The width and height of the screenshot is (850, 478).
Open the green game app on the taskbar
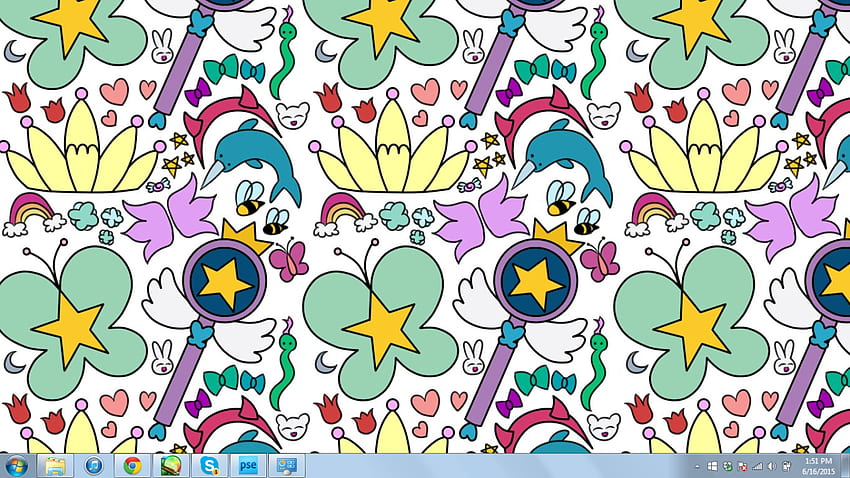tap(171, 466)
